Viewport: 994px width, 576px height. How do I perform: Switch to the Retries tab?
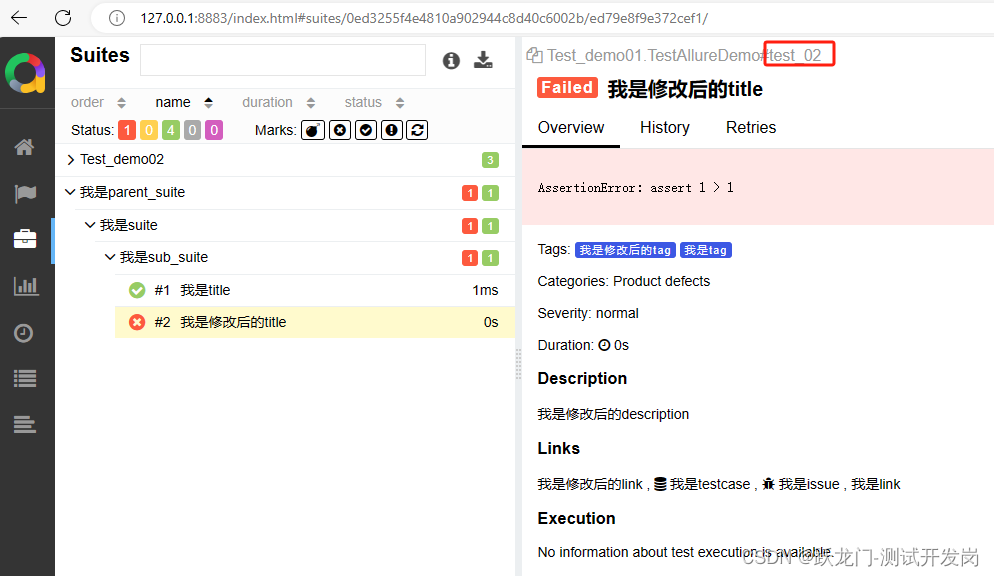click(x=751, y=127)
